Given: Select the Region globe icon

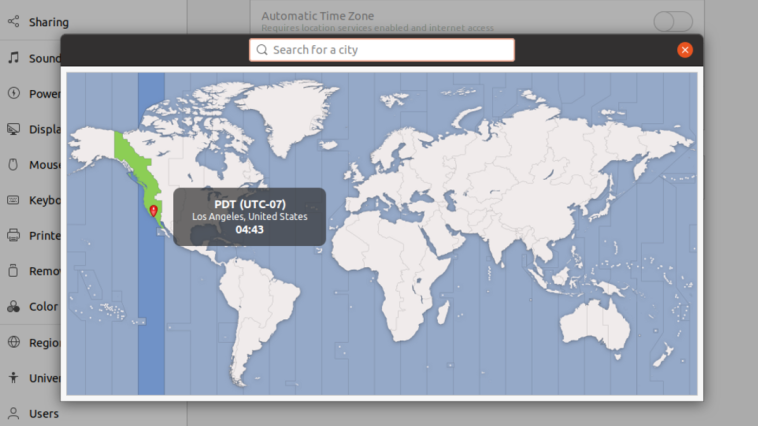Looking at the screenshot, I should (x=14, y=342).
